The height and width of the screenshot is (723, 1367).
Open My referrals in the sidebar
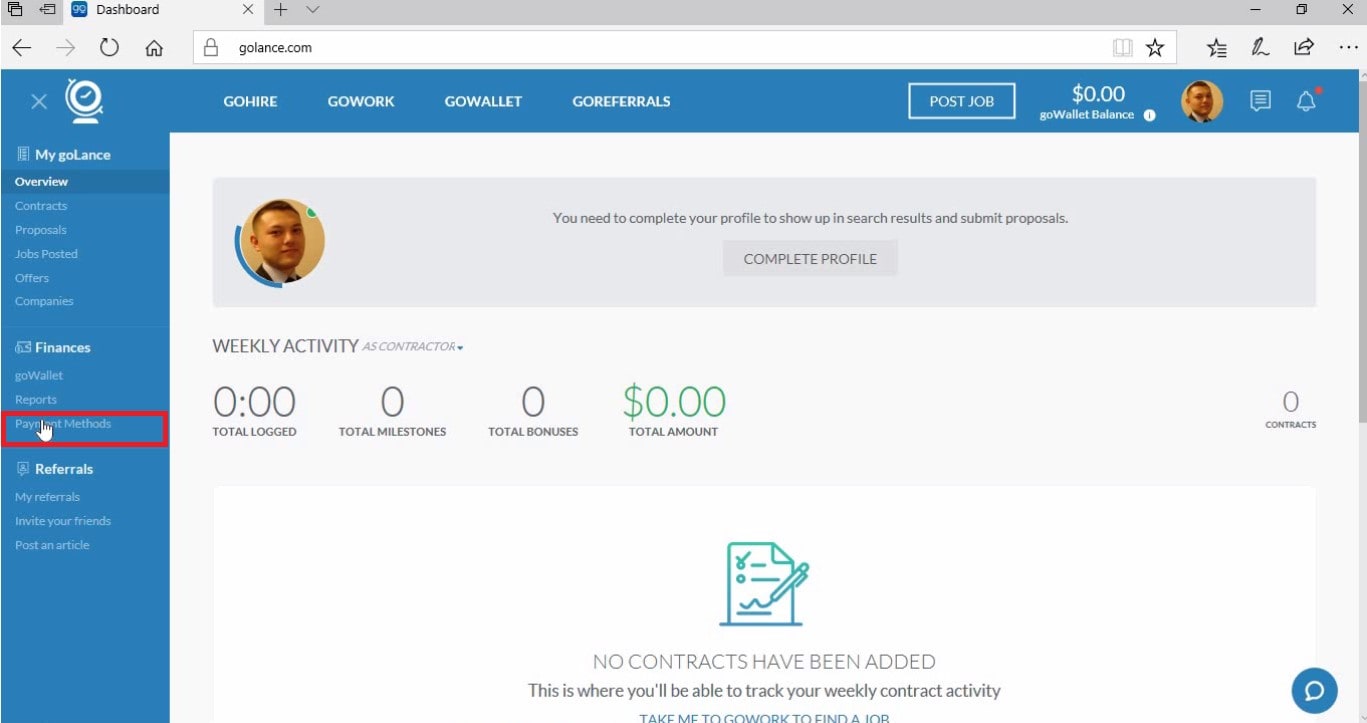point(47,497)
